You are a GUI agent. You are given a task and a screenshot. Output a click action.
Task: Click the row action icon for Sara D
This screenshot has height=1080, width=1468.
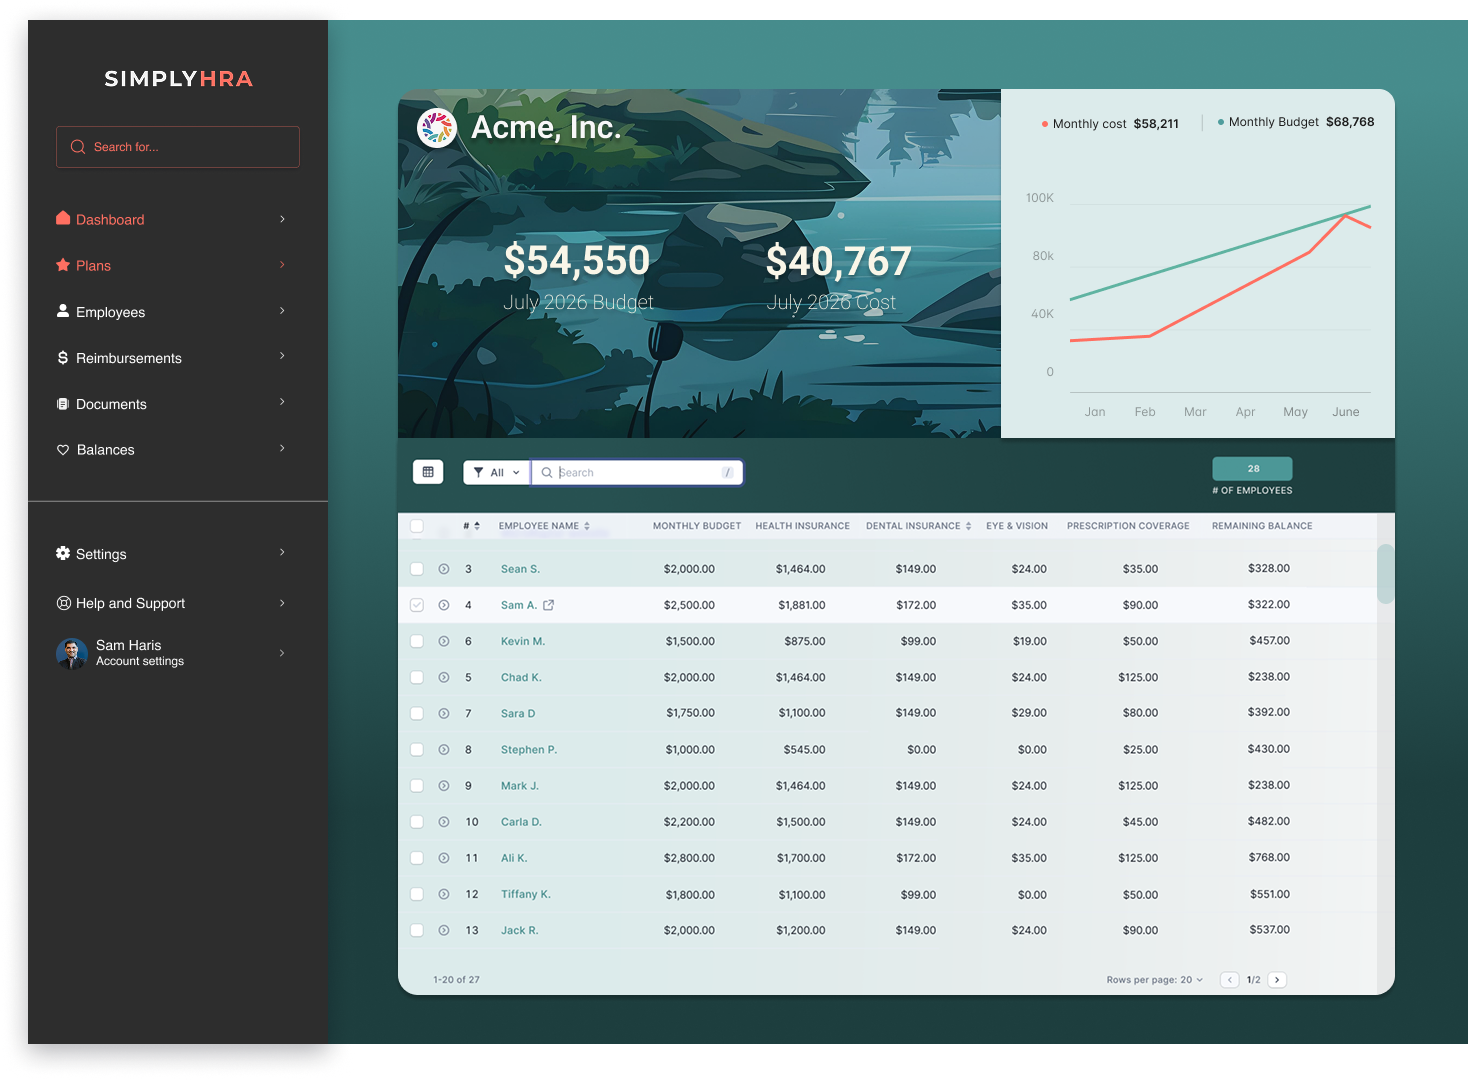click(444, 713)
